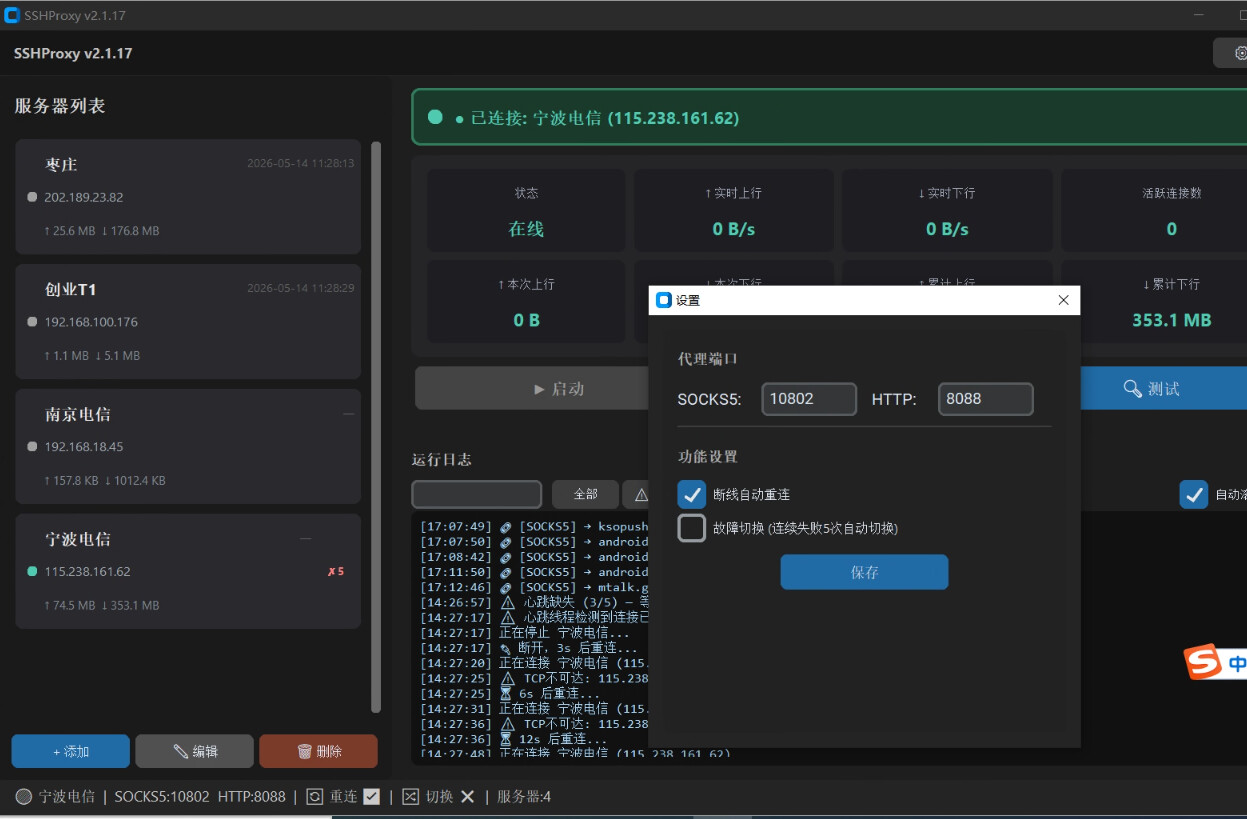
Task: Disable 断线自动重连 checkbox
Action: (692, 494)
